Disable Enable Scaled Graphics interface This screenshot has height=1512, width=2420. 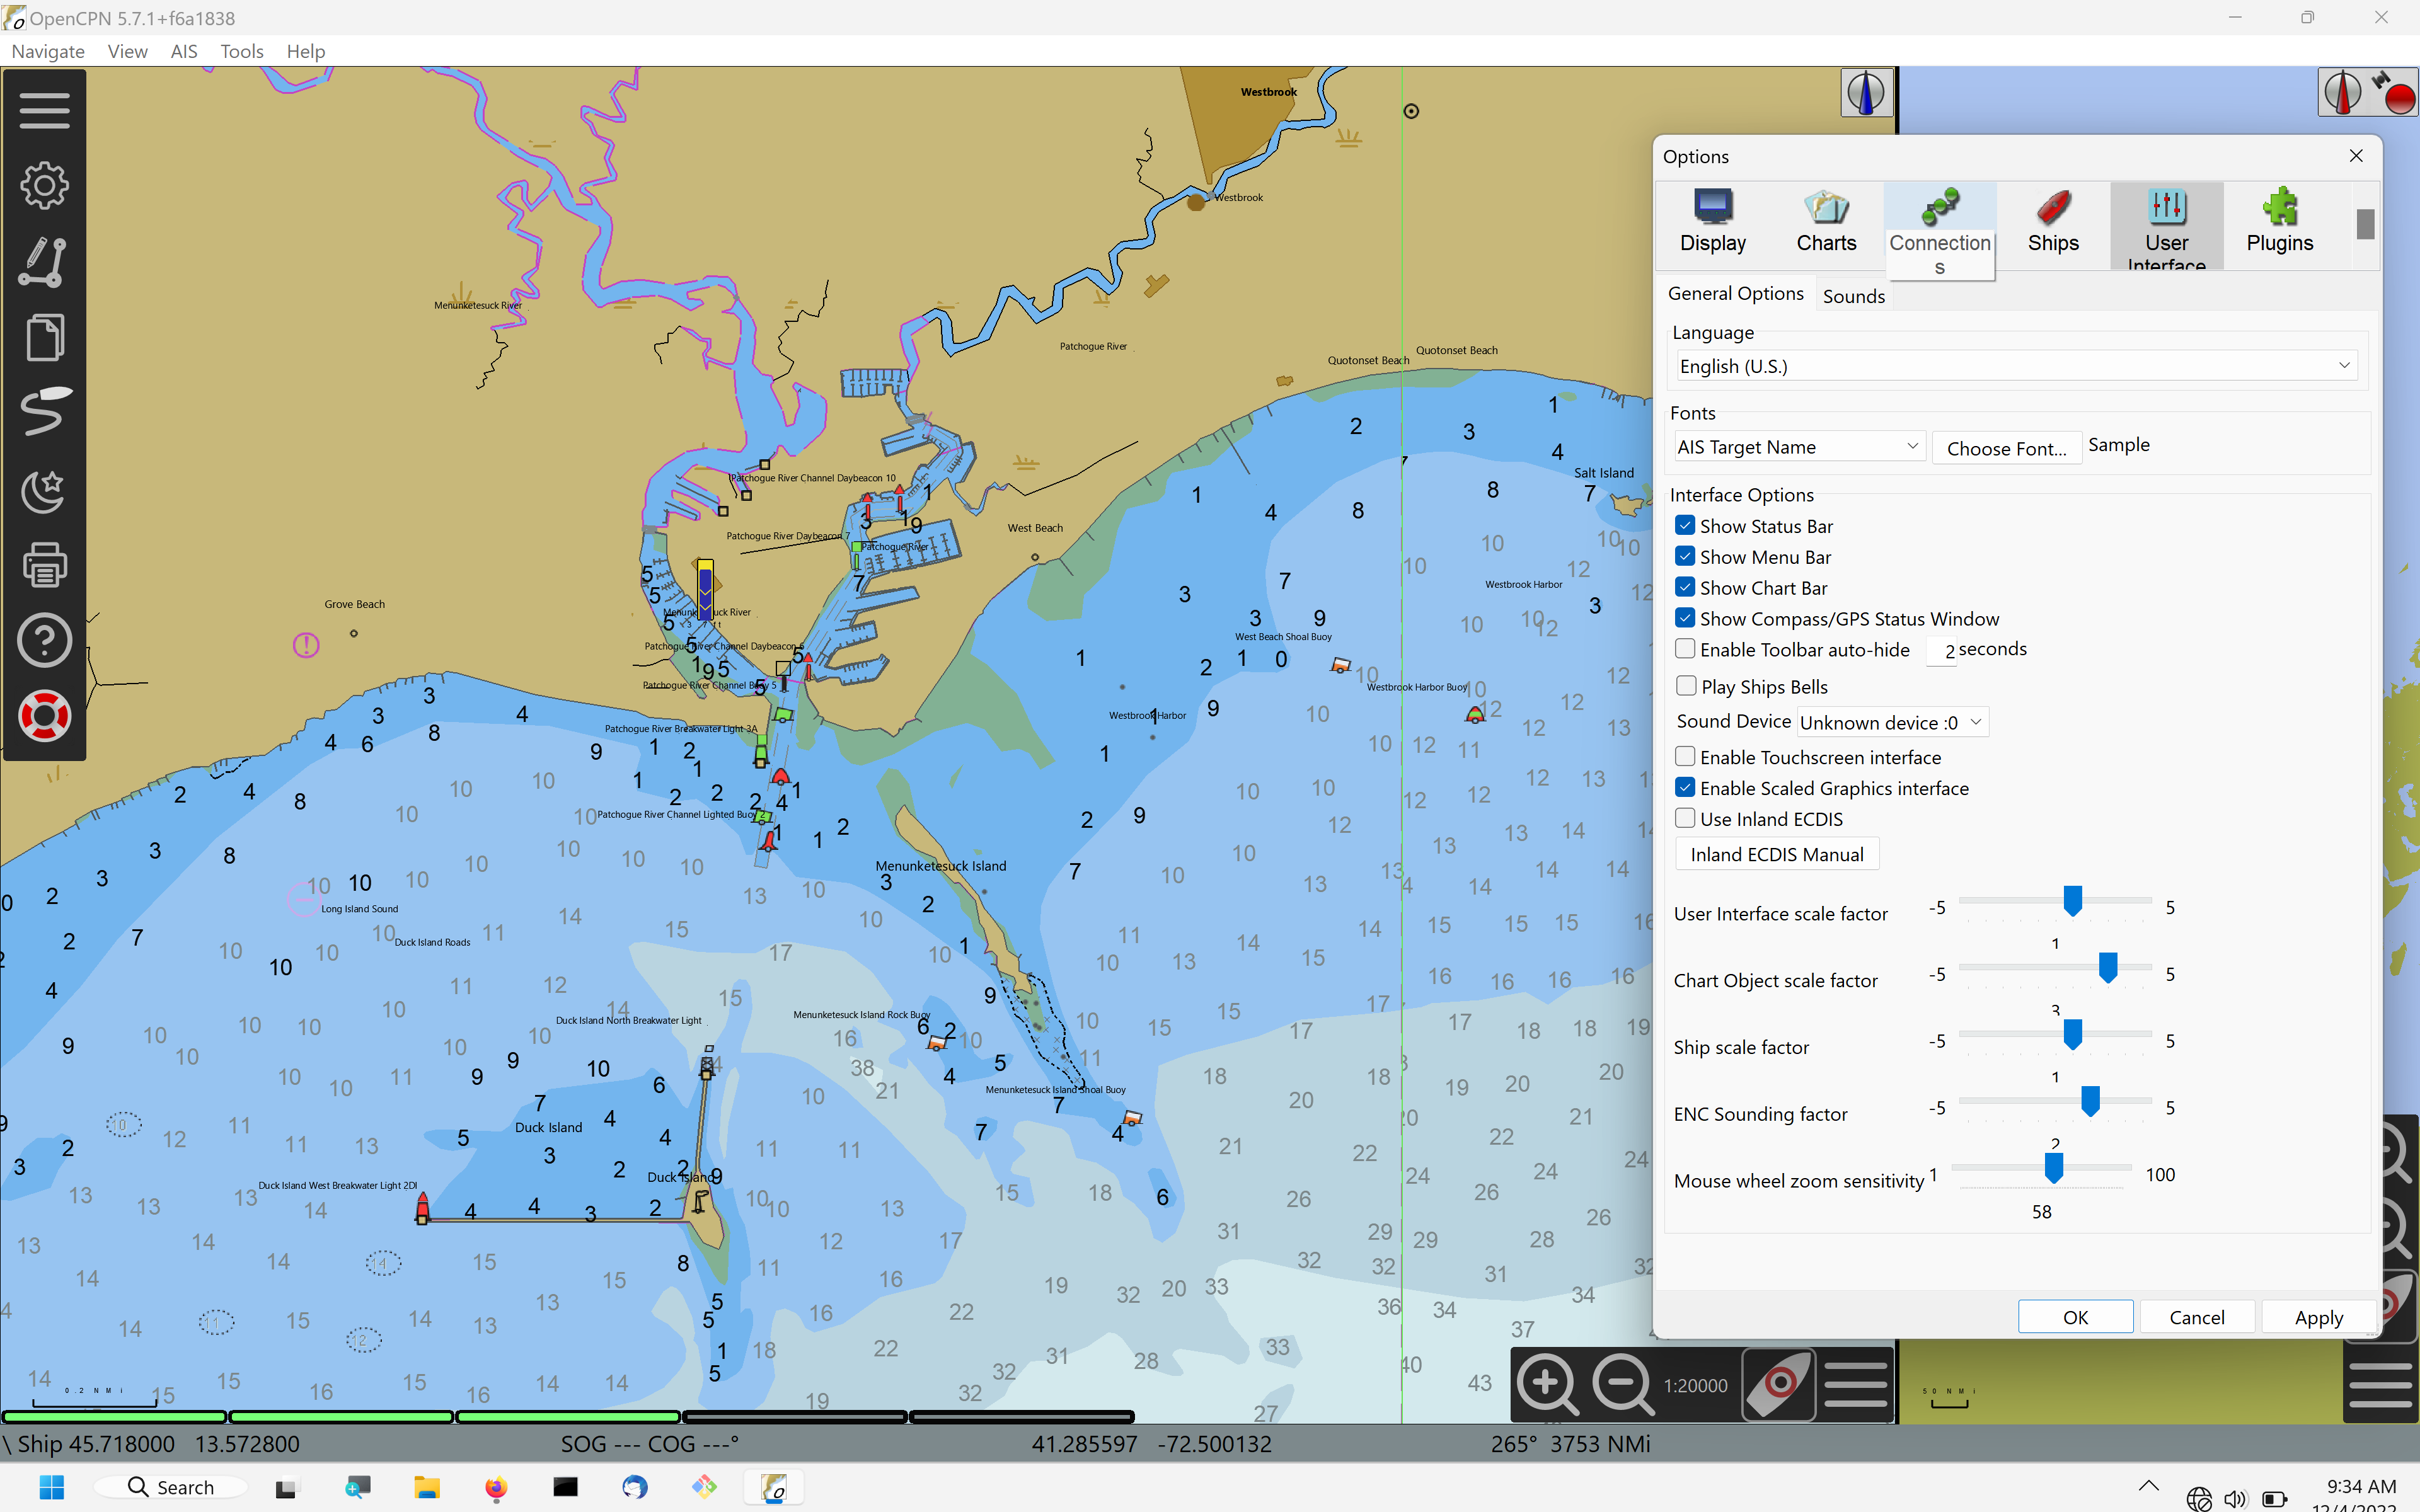click(x=1686, y=787)
